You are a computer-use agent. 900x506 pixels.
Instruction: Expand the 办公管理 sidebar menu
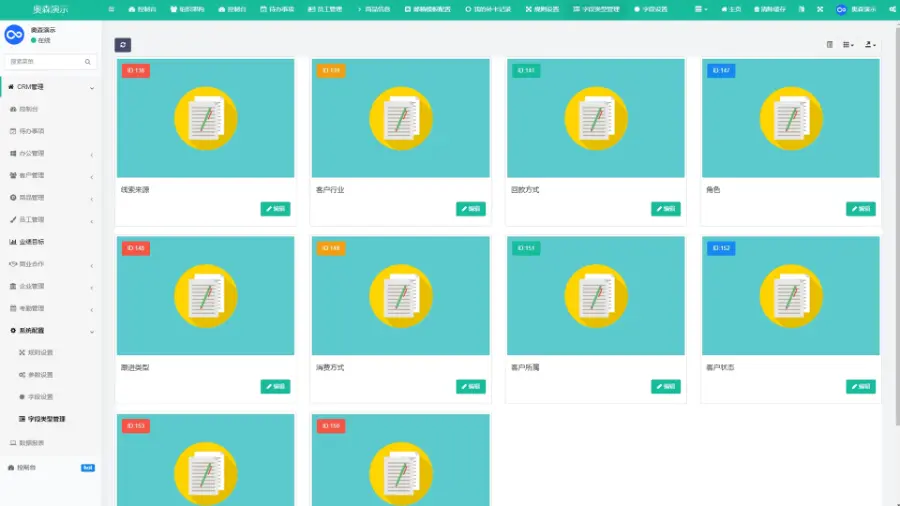50,154
